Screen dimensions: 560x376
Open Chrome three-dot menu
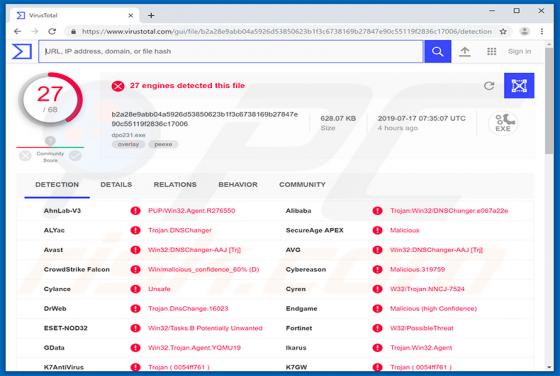tap(542, 31)
